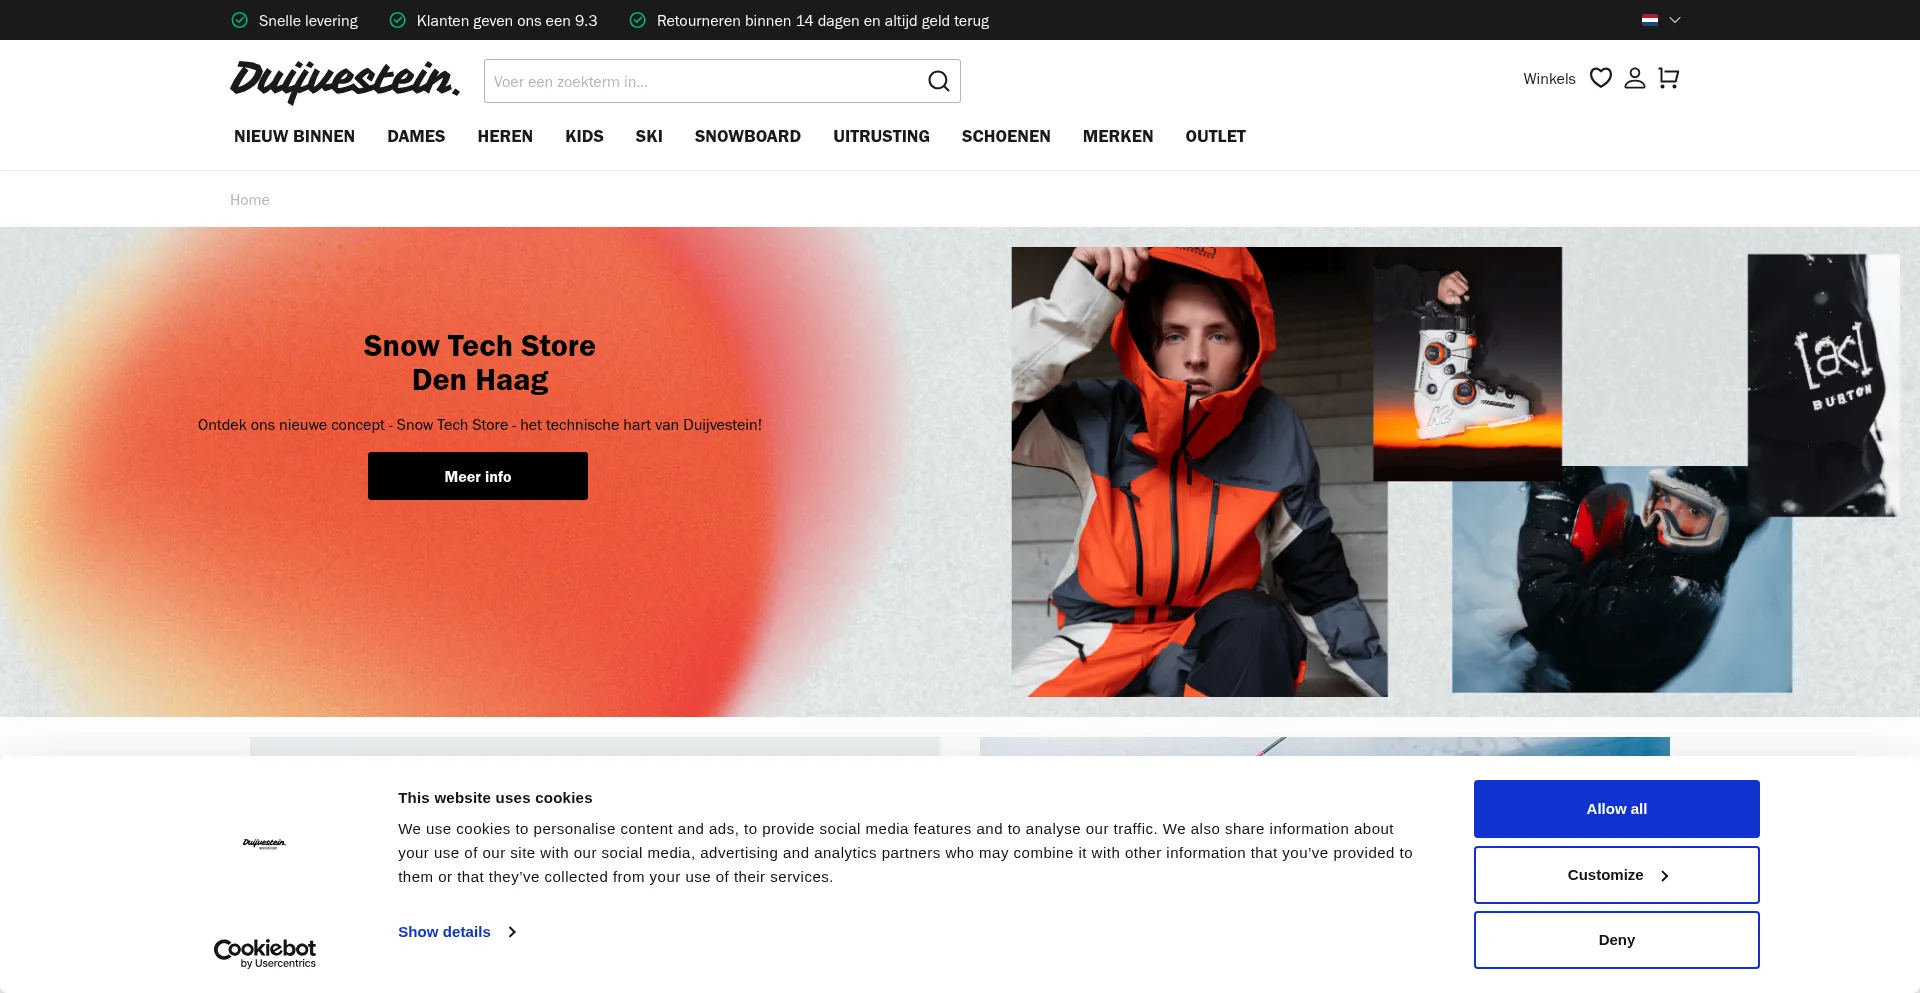
Task: Click the search magnifier icon
Action: point(938,81)
